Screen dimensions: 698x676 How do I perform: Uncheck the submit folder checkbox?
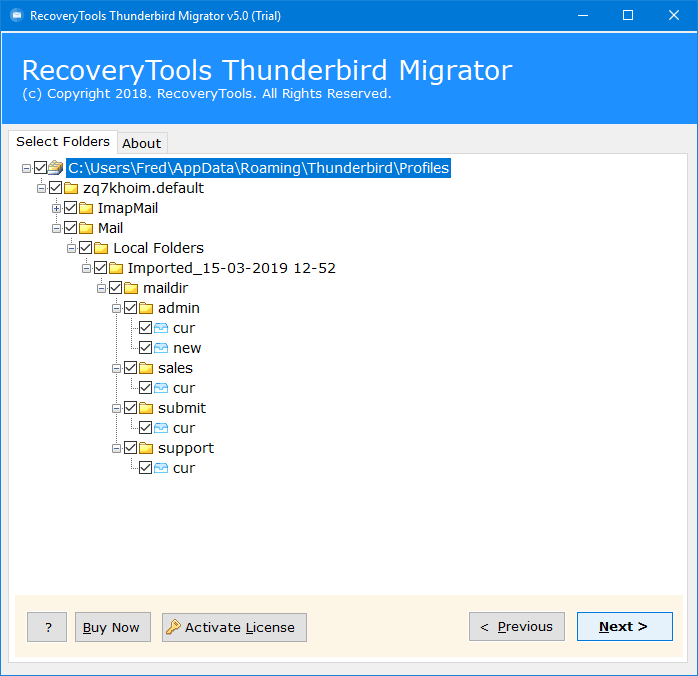[x=130, y=408]
